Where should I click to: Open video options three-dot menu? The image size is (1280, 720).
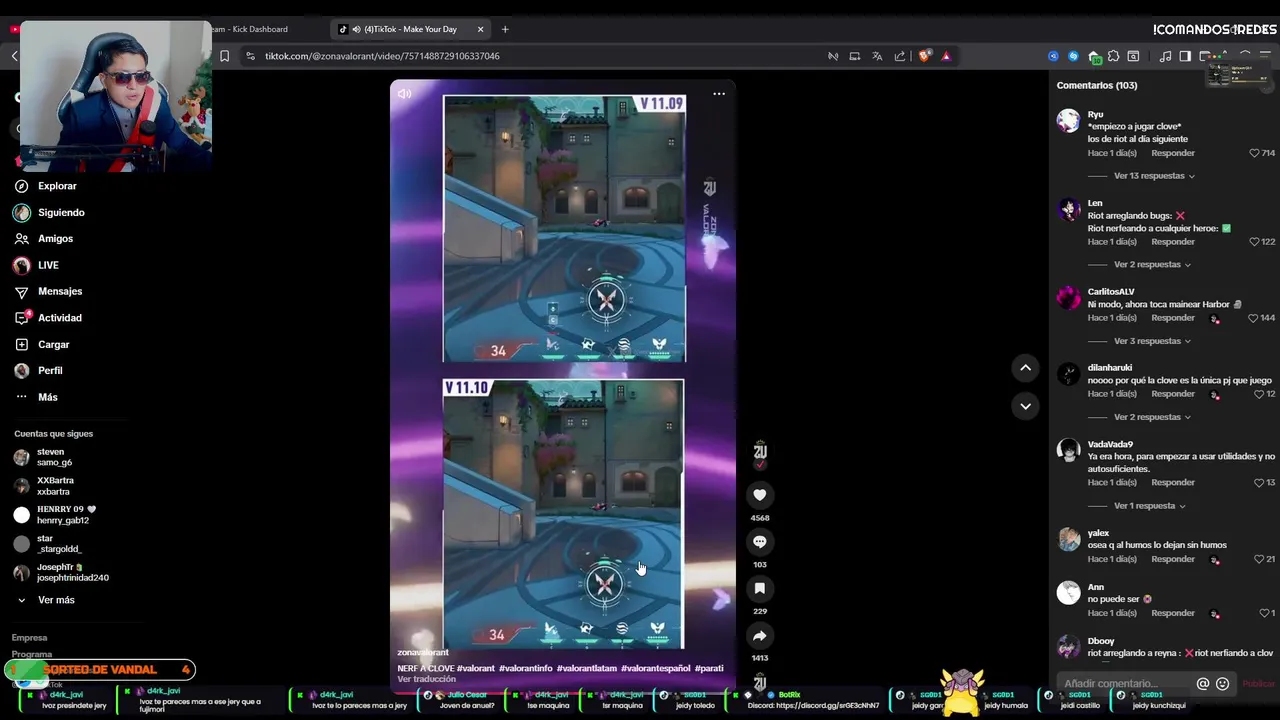719,94
